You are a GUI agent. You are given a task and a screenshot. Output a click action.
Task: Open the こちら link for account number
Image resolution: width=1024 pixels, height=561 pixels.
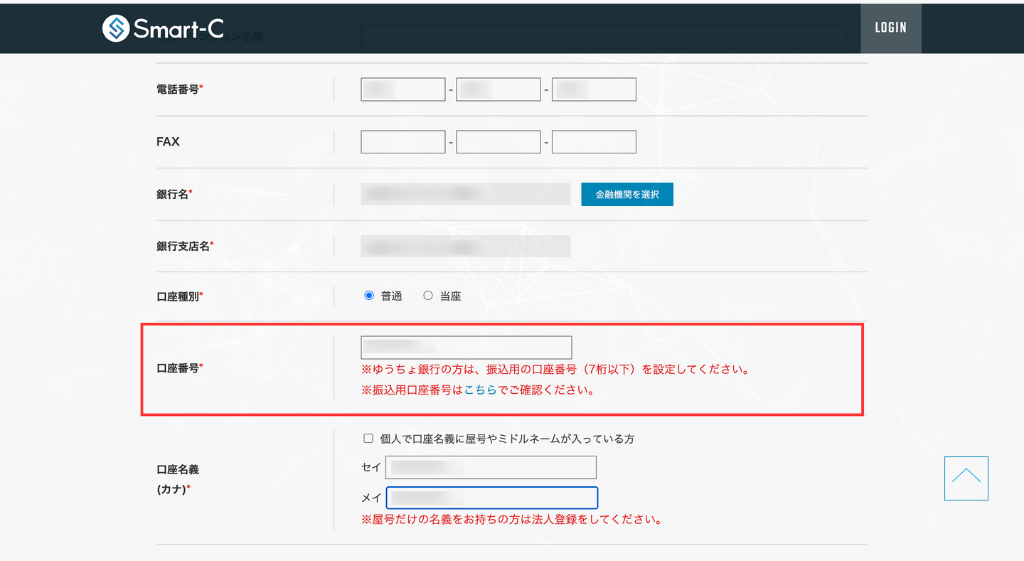click(x=481, y=390)
